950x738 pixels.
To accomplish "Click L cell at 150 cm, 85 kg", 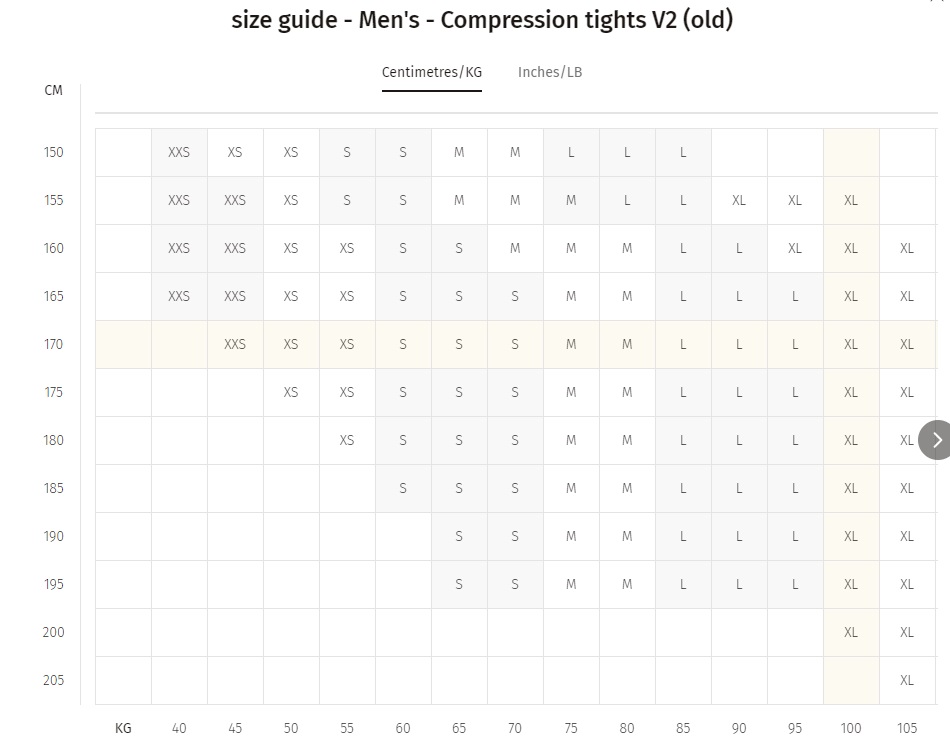I will 683,152.
